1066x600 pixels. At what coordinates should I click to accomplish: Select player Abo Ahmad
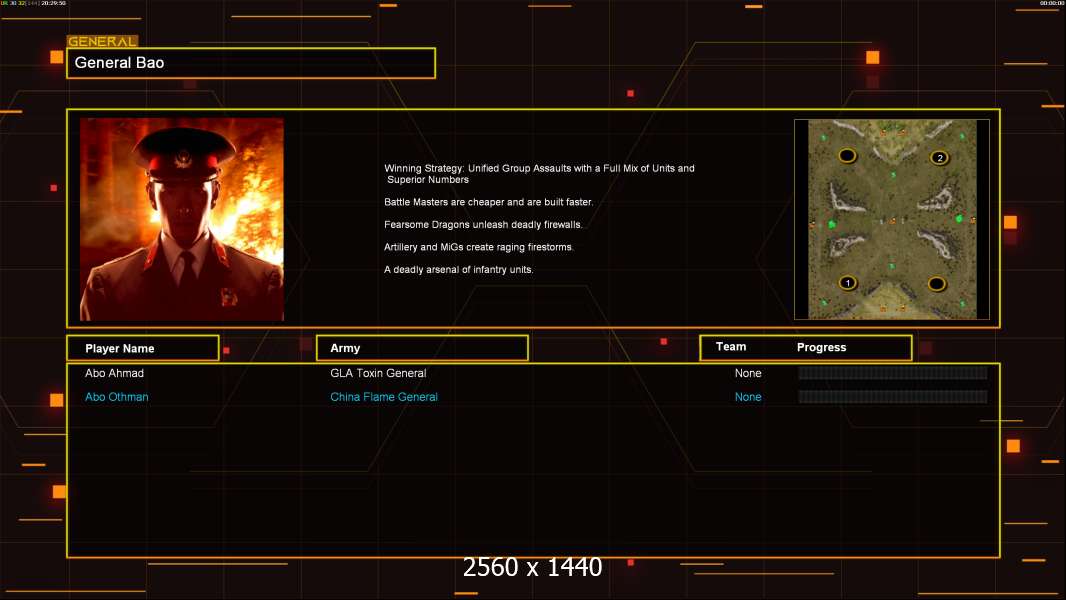click(x=114, y=373)
